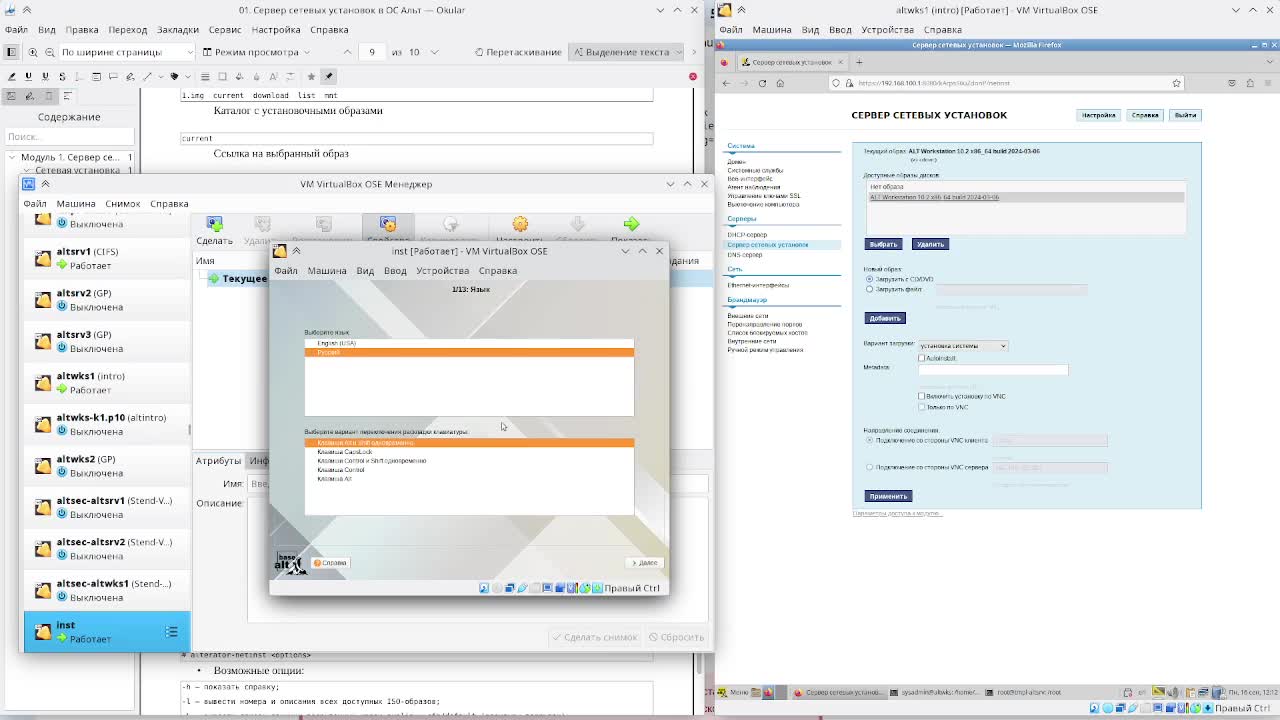Viewport: 1280px width, 720px height.
Task: Select VNC server side connection radio
Action: pos(869,467)
